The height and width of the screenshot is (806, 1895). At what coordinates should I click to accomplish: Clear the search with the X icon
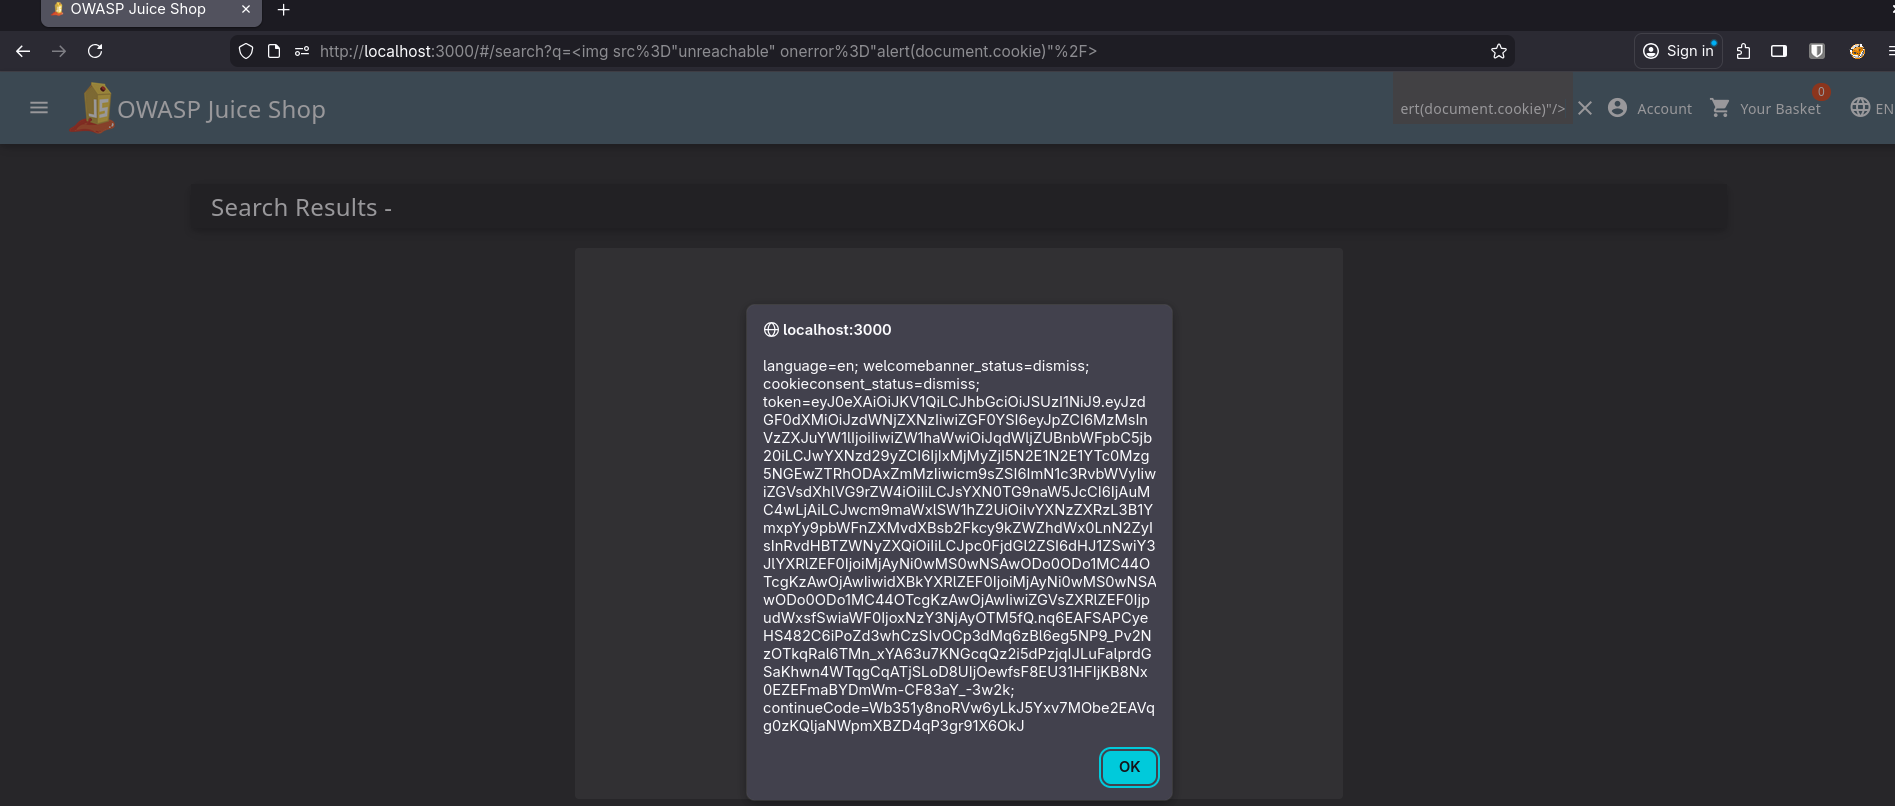[1585, 108]
